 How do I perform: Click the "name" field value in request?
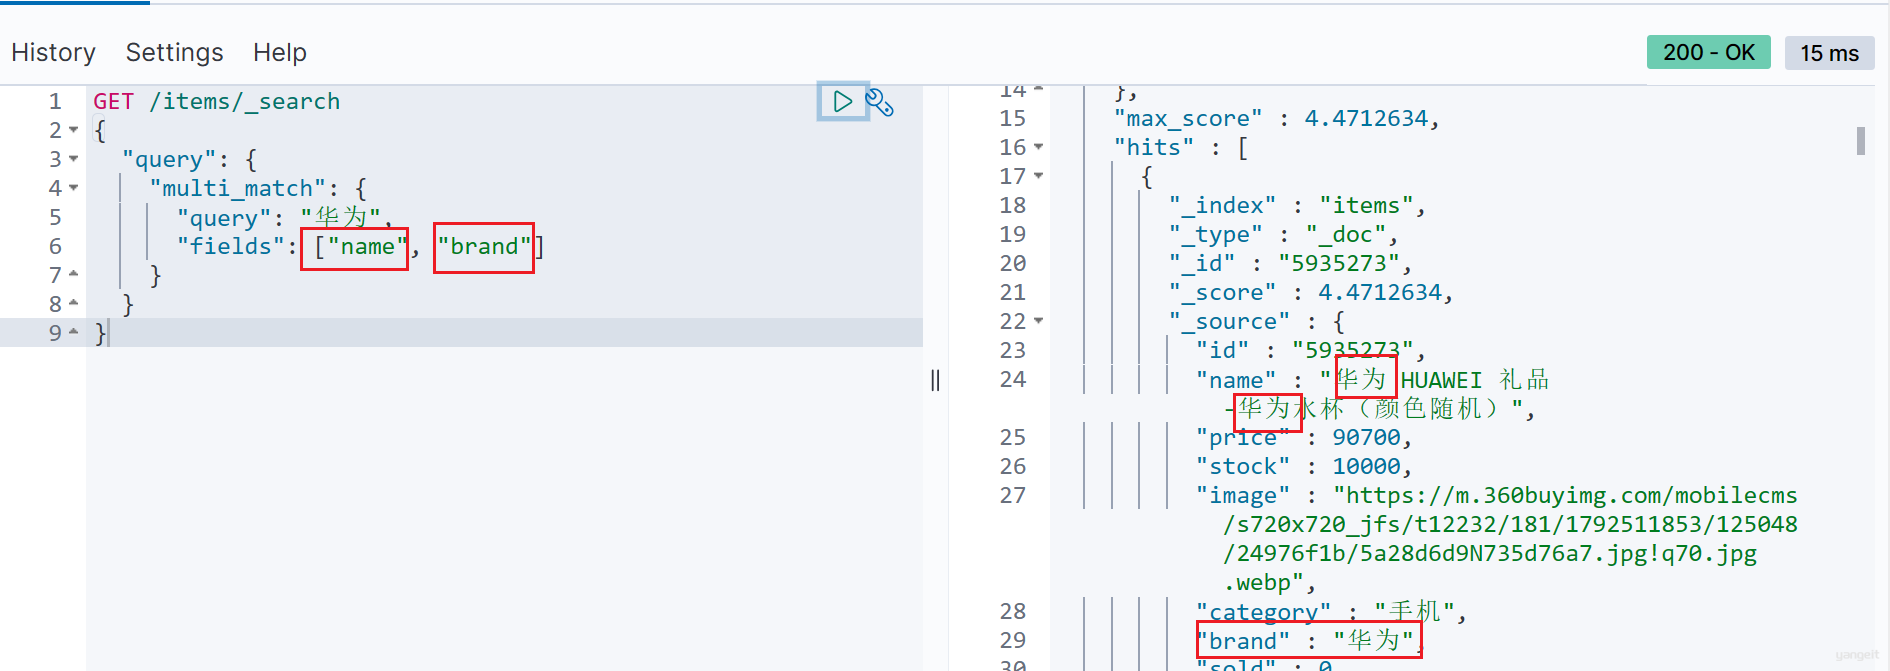[368, 246]
